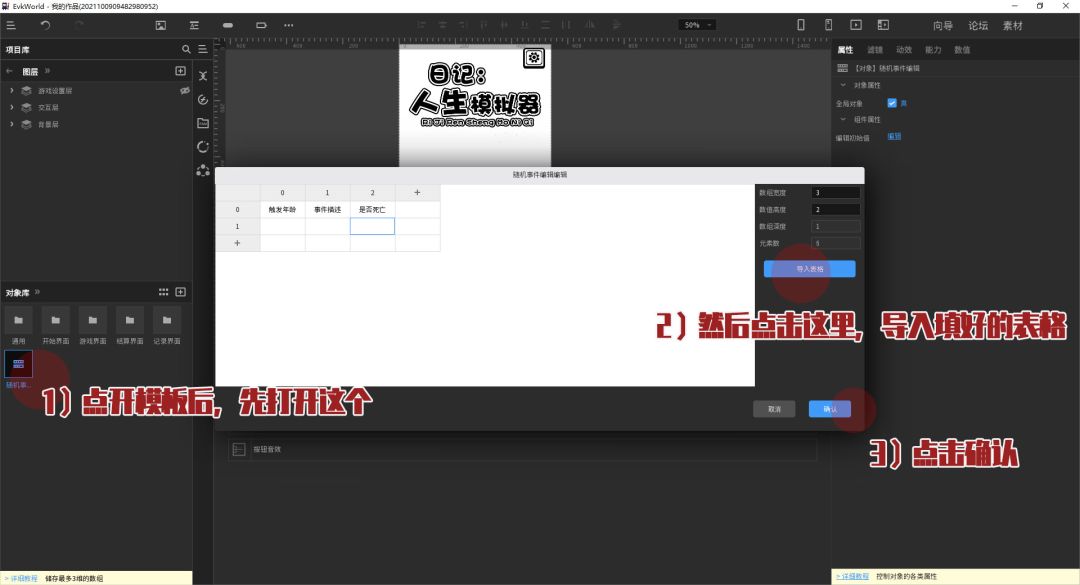The height and width of the screenshot is (585, 1080).
Task: Go back with layers panel arrow
Action: (x=10, y=71)
